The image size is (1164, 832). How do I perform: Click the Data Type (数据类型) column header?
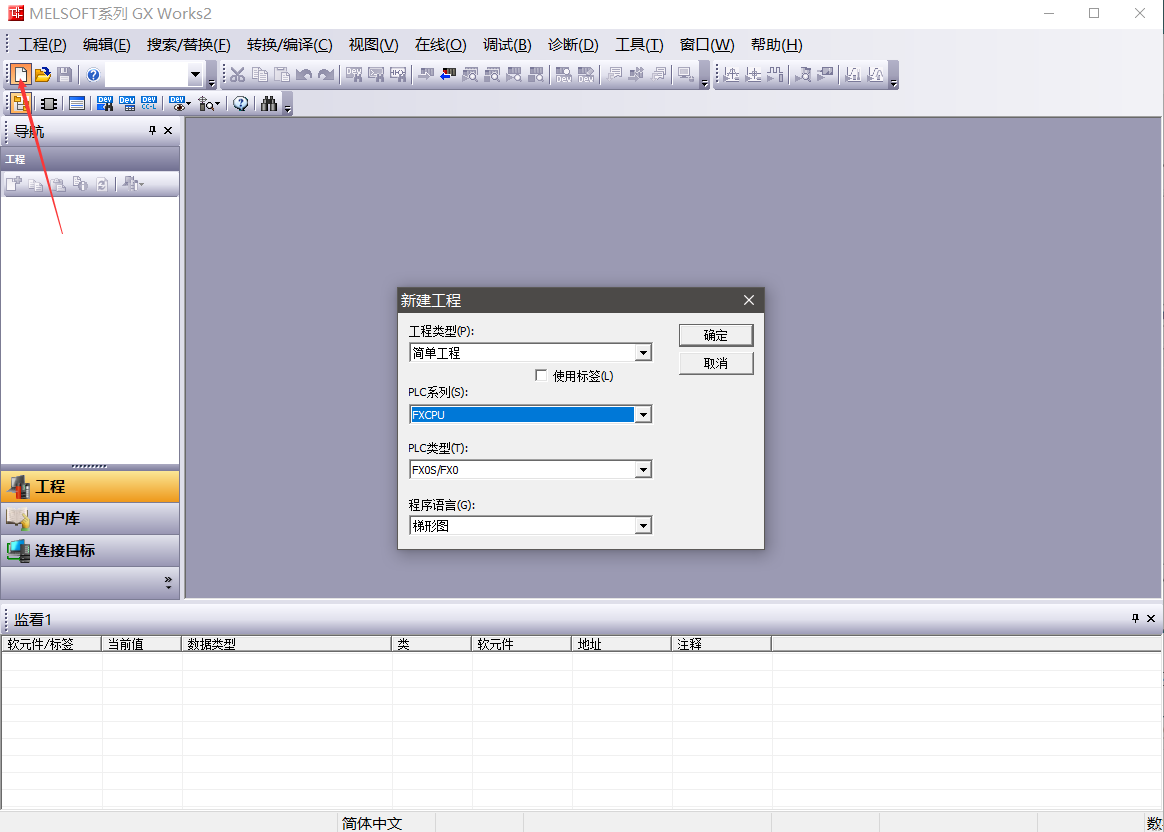[287, 643]
